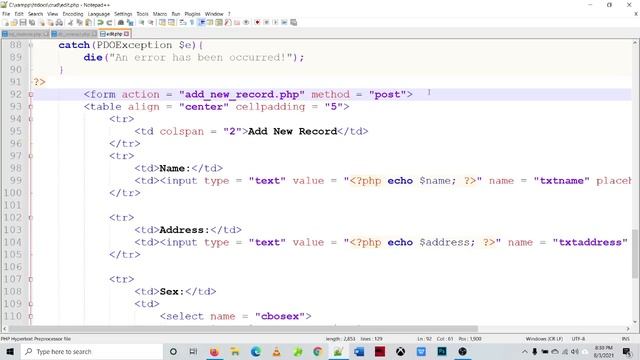Click the Save Recorded Macro icon
Screen dimensions: 640x360
click(293, 22)
